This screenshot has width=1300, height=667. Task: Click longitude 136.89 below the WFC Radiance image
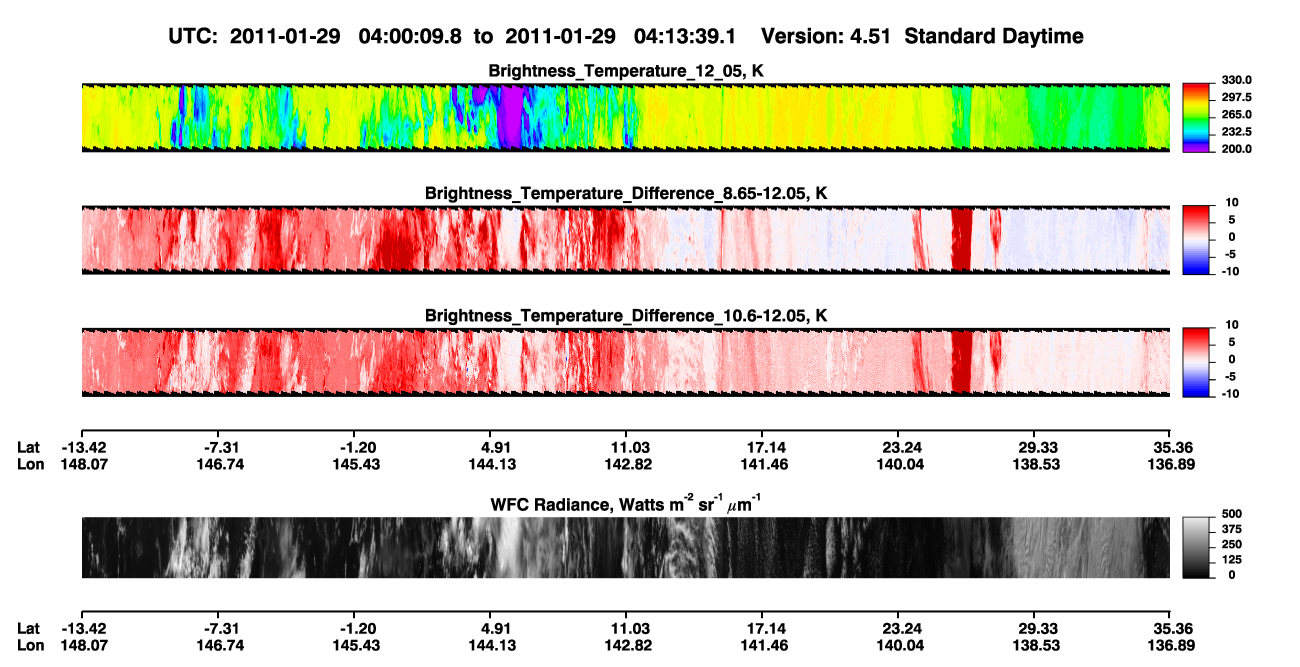[x=1170, y=645]
